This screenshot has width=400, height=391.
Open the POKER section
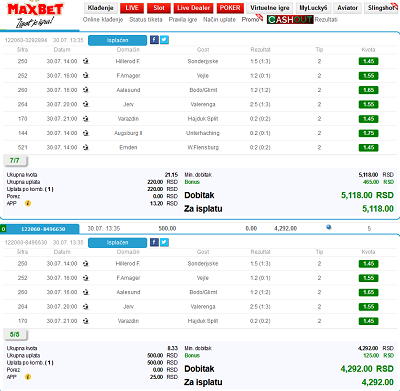[230, 8]
